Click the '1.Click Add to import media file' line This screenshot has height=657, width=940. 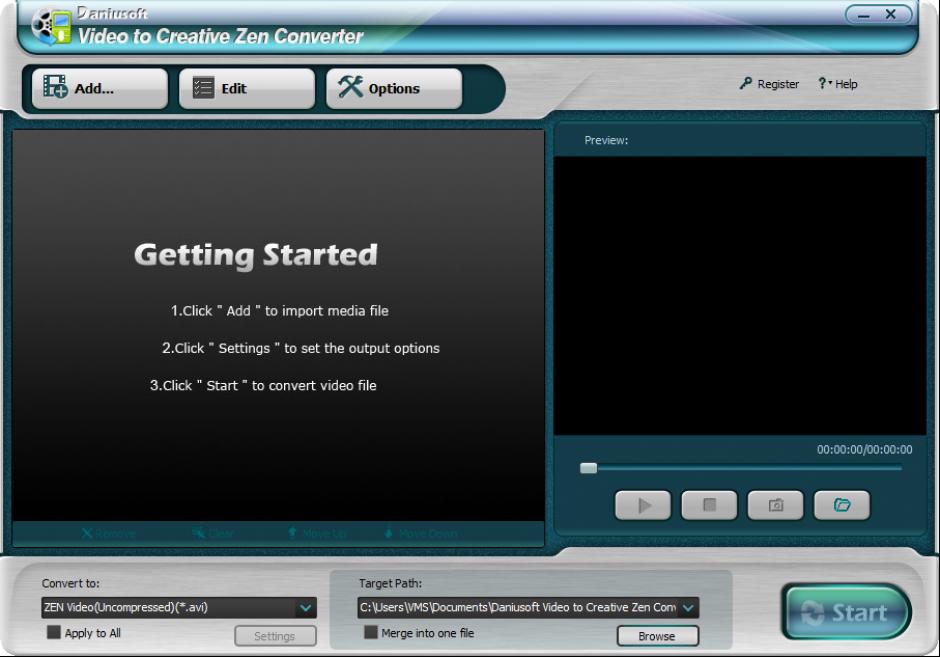click(x=280, y=311)
